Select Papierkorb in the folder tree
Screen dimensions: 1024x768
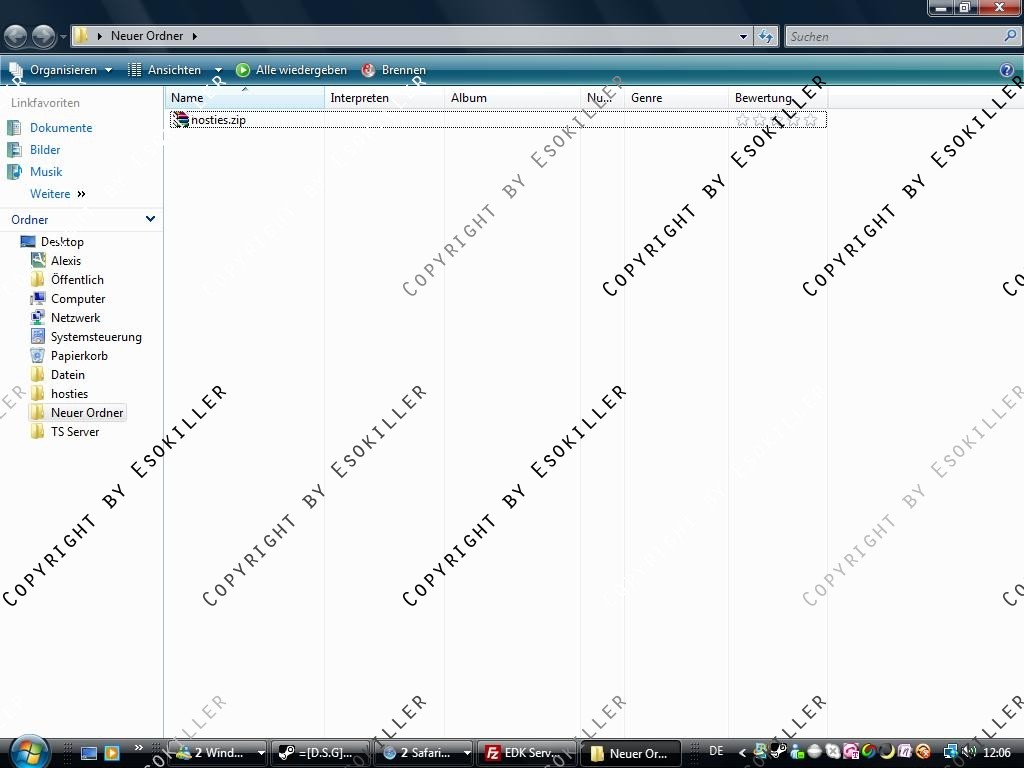coord(79,356)
